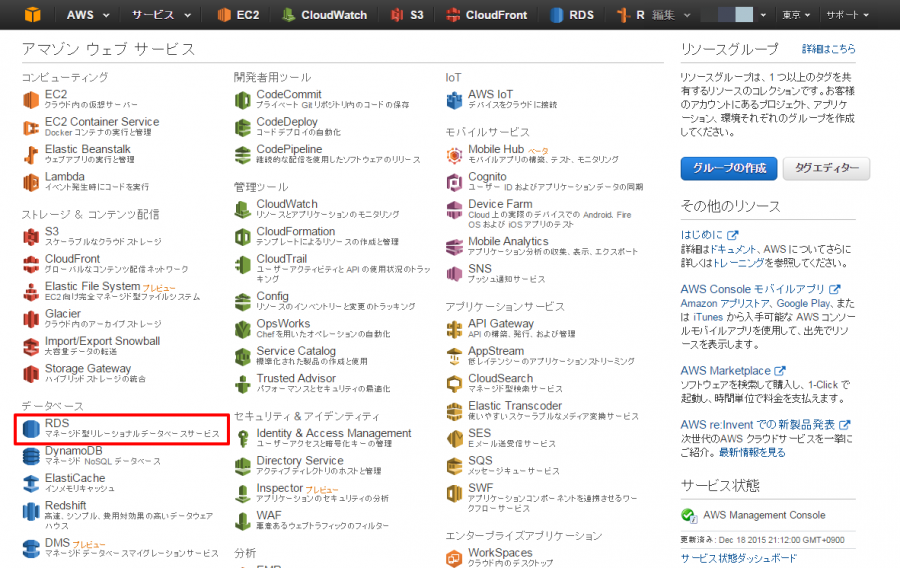Image resolution: width=900 pixels, height=568 pixels.
Task: Open the Directory Service link
Action: 300,461
